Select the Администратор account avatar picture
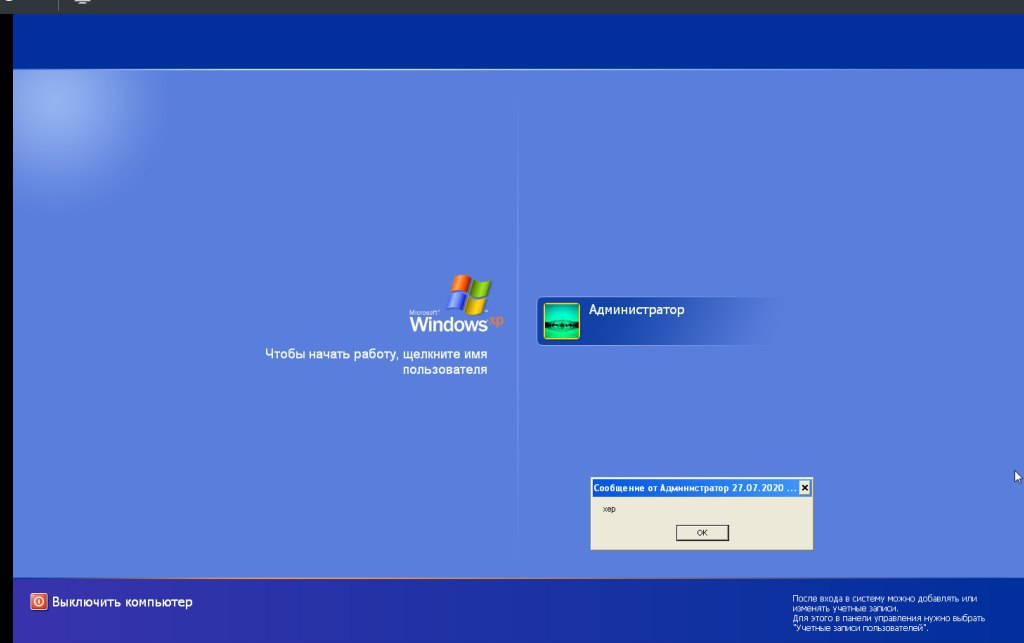Viewport: 1024px width, 643px height. point(562,321)
